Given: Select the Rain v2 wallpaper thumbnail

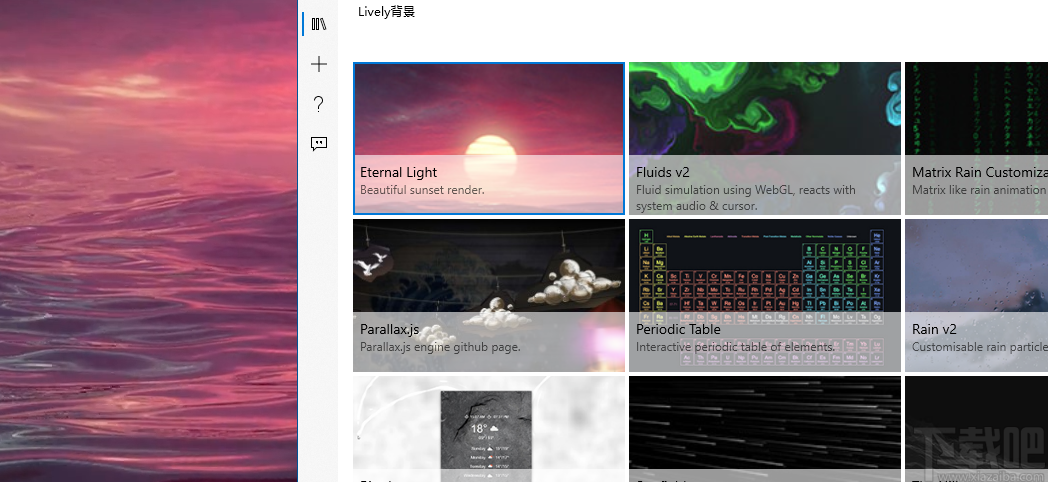Looking at the screenshot, I should [976, 295].
